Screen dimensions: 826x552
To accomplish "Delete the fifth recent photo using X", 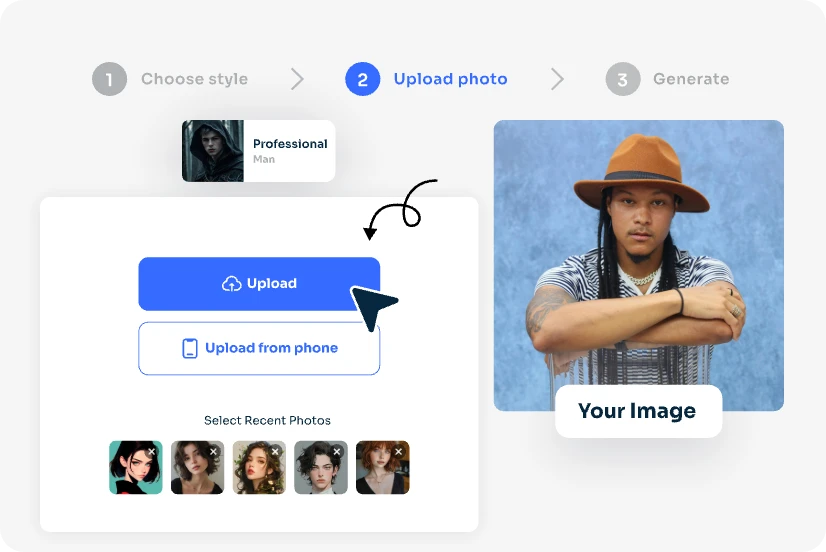I will tap(399, 452).
